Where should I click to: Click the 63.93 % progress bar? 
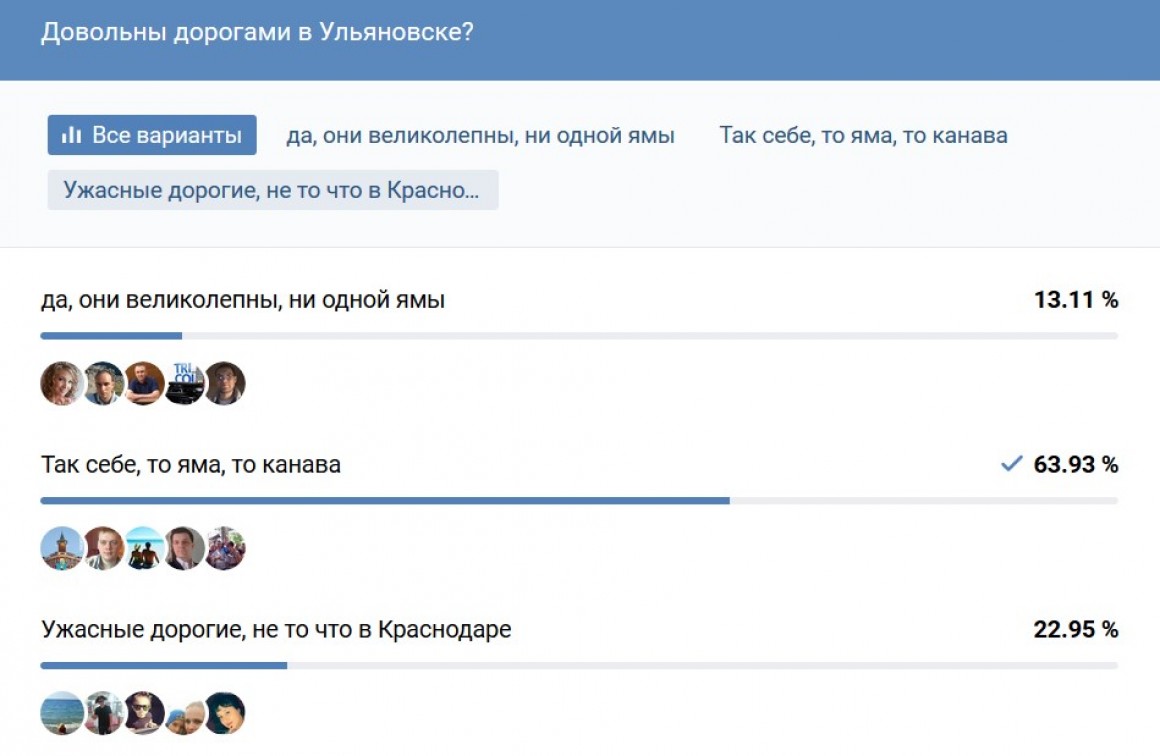click(x=579, y=501)
